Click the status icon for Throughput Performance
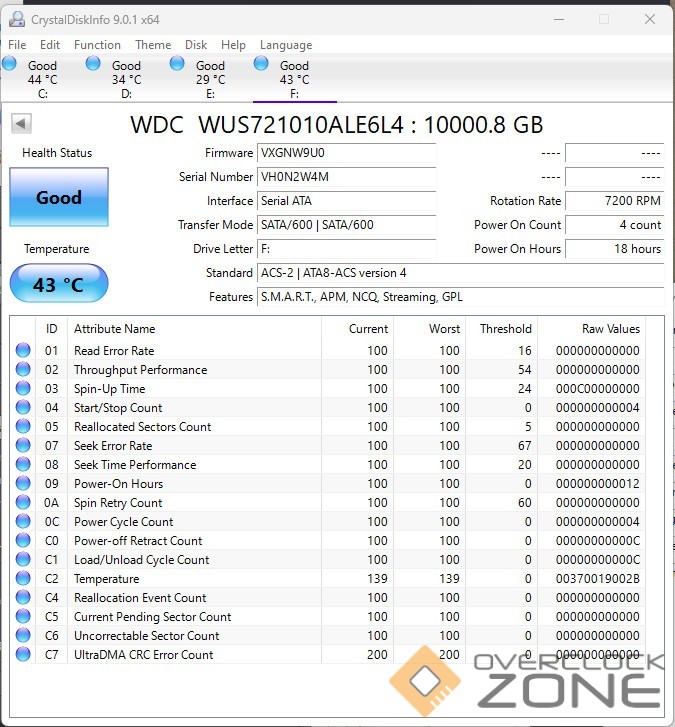The image size is (675, 727). [23, 369]
